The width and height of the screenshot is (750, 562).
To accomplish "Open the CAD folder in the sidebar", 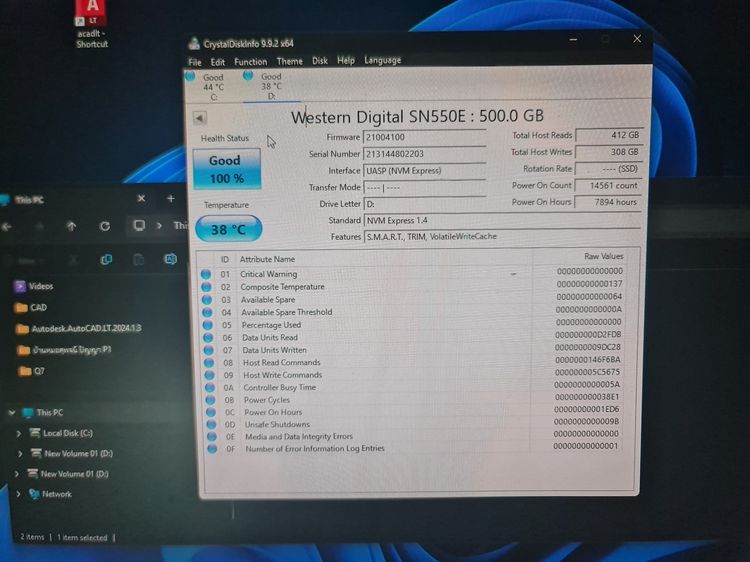I will [32, 307].
